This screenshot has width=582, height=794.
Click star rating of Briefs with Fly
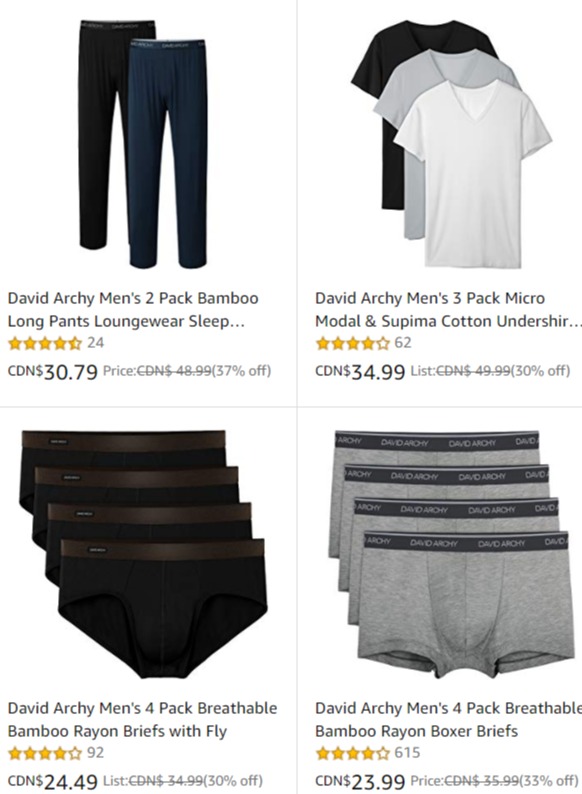point(45,753)
